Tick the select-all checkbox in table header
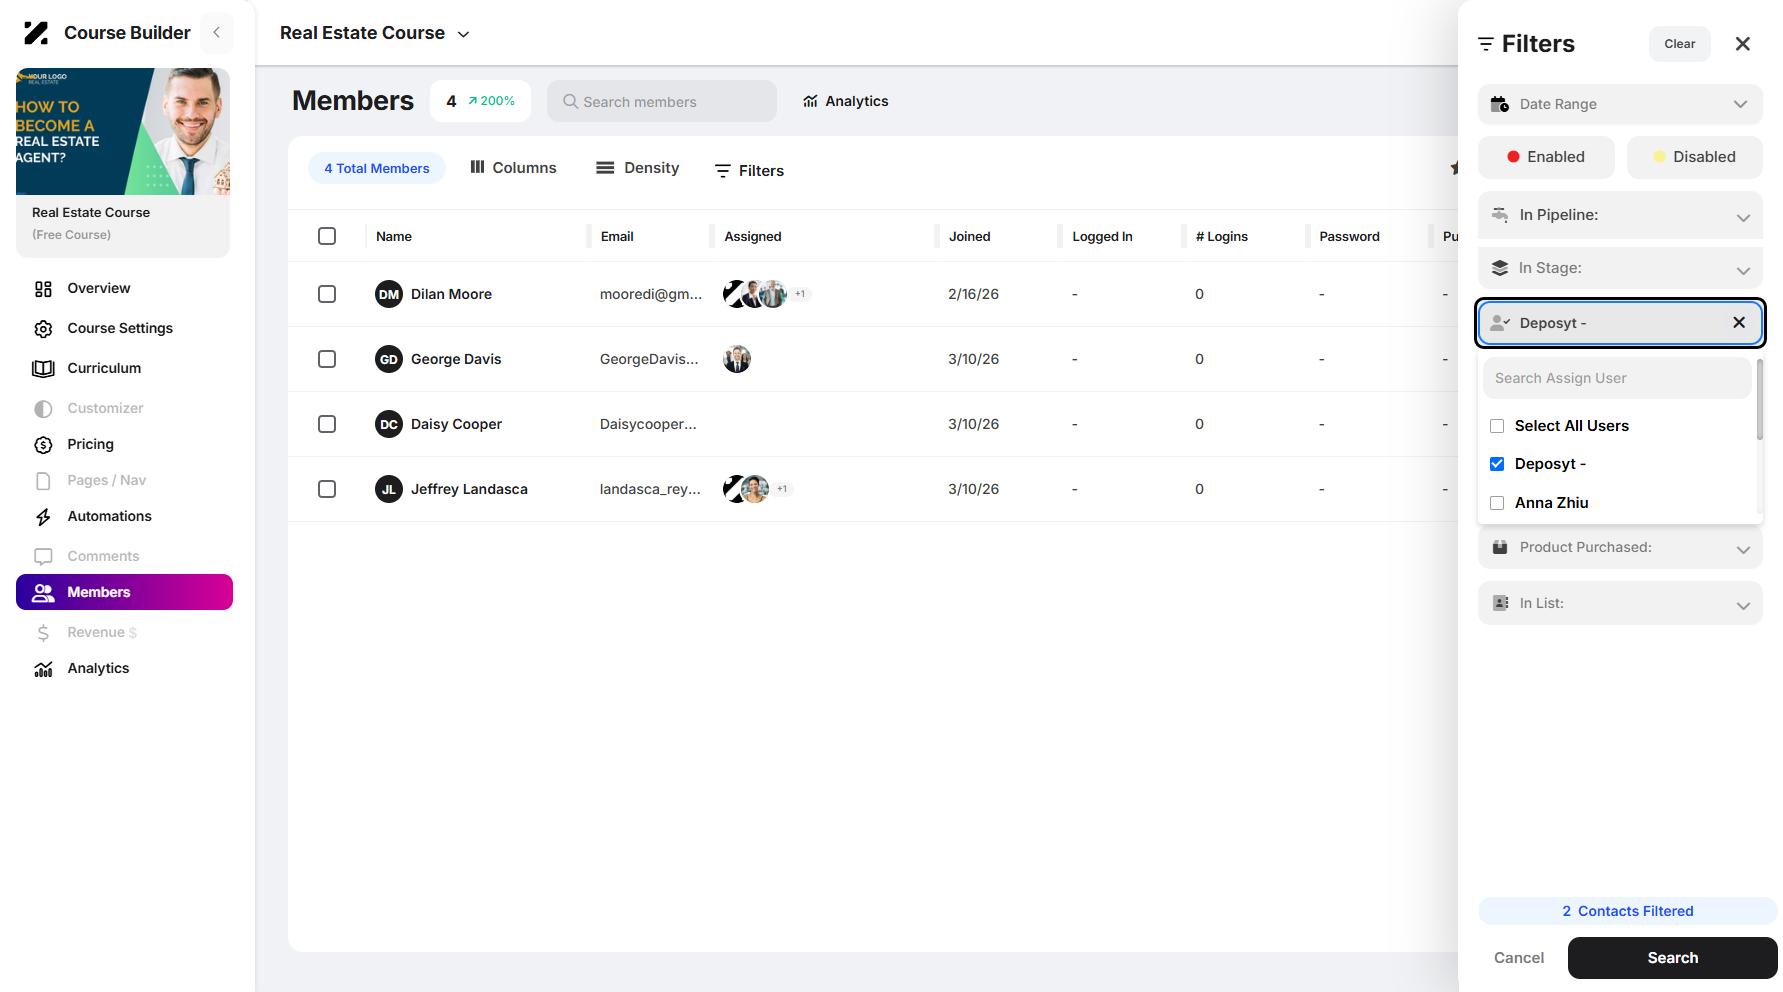The width and height of the screenshot is (1783, 992). point(327,236)
